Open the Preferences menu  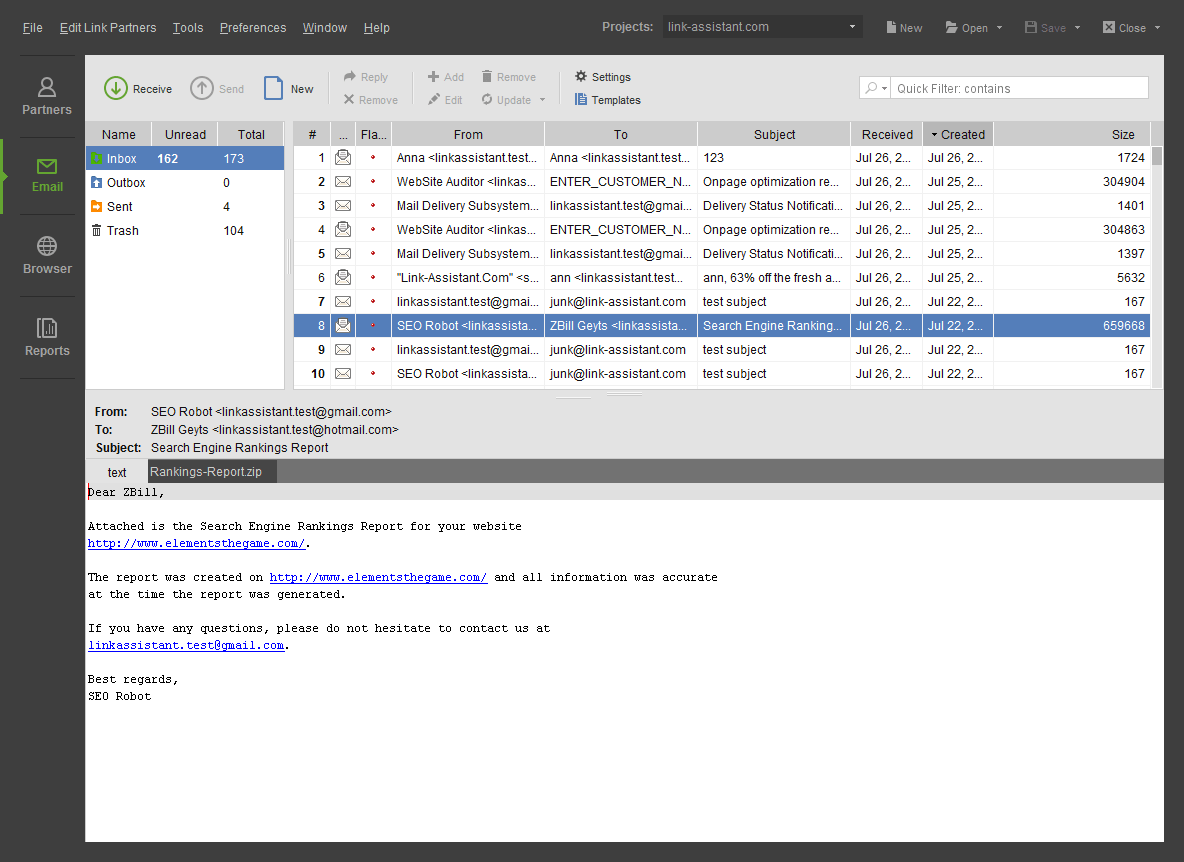coord(252,28)
